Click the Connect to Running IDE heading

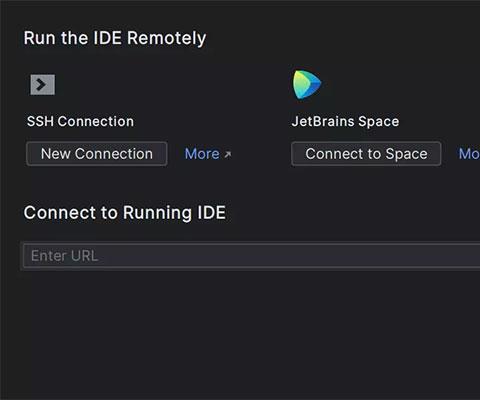[125, 213]
